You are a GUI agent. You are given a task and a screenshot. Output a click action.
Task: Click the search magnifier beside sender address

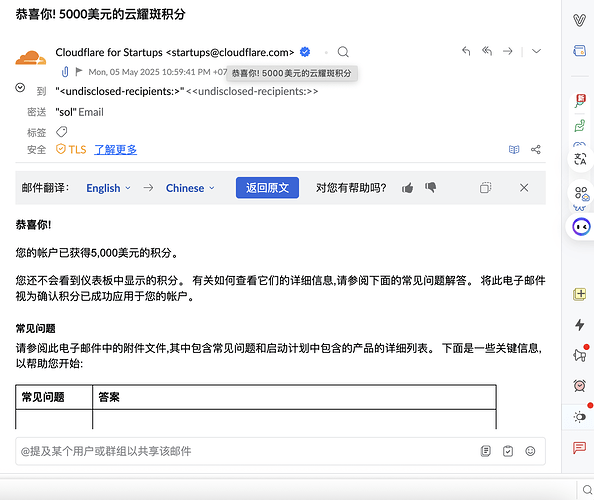[x=343, y=52]
